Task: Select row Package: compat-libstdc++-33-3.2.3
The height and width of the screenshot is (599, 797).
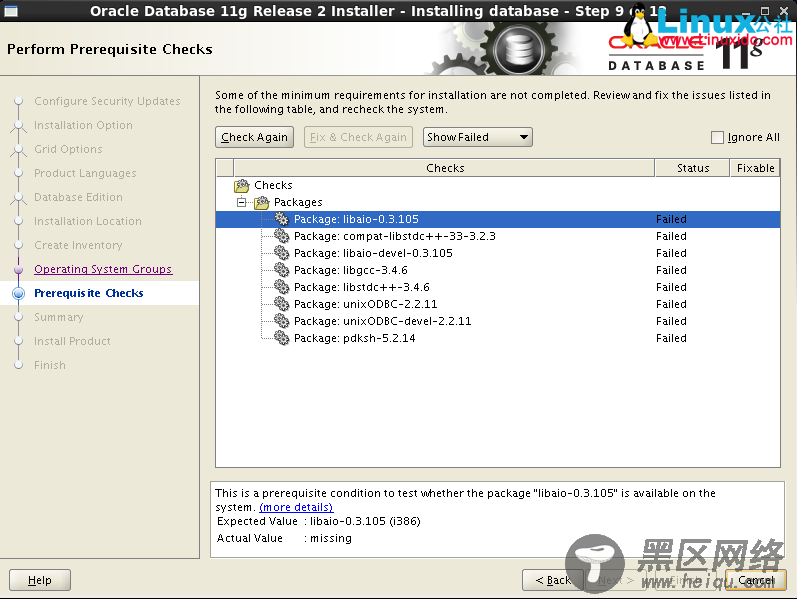Action: click(x=498, y=236)
